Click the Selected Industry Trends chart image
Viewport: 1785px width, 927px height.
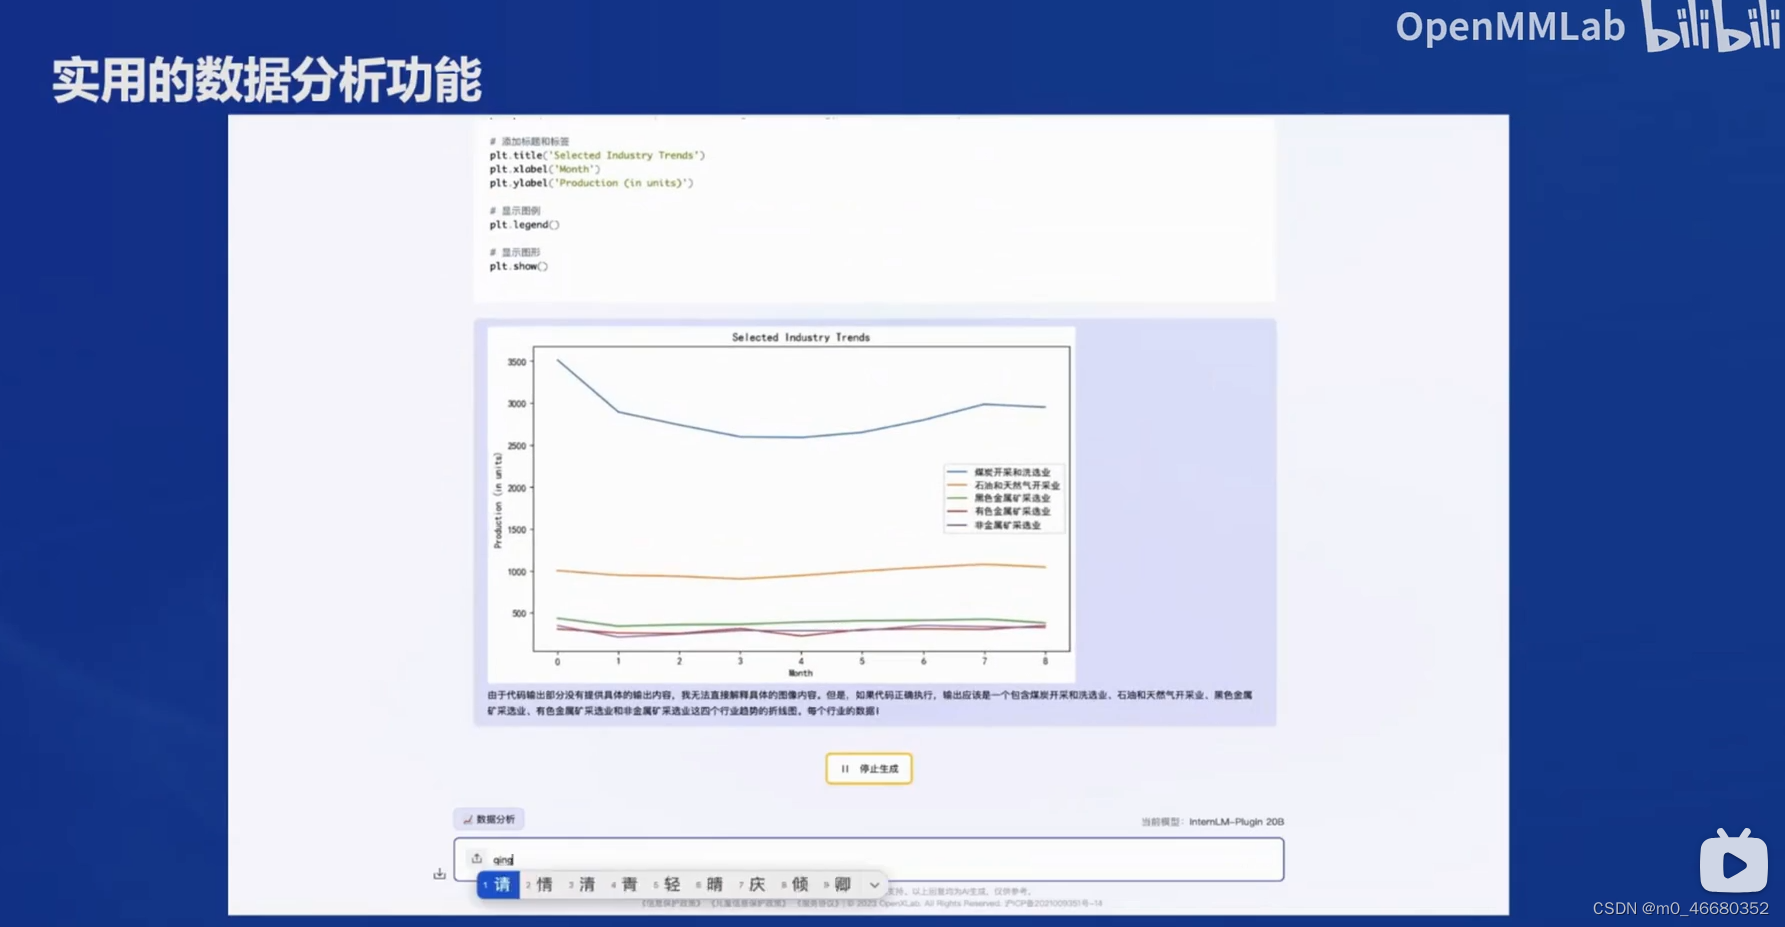pos(781,505)
